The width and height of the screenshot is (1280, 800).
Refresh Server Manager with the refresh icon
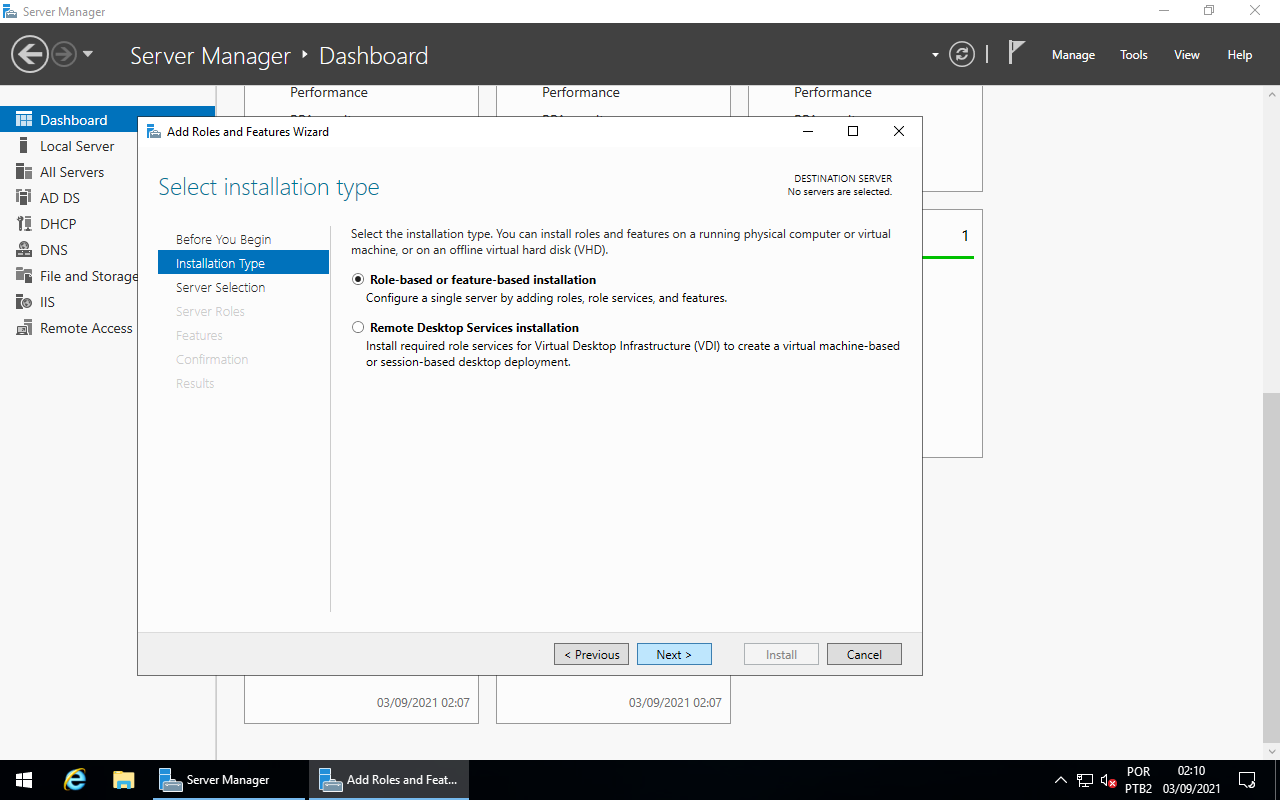pos(962,55)
